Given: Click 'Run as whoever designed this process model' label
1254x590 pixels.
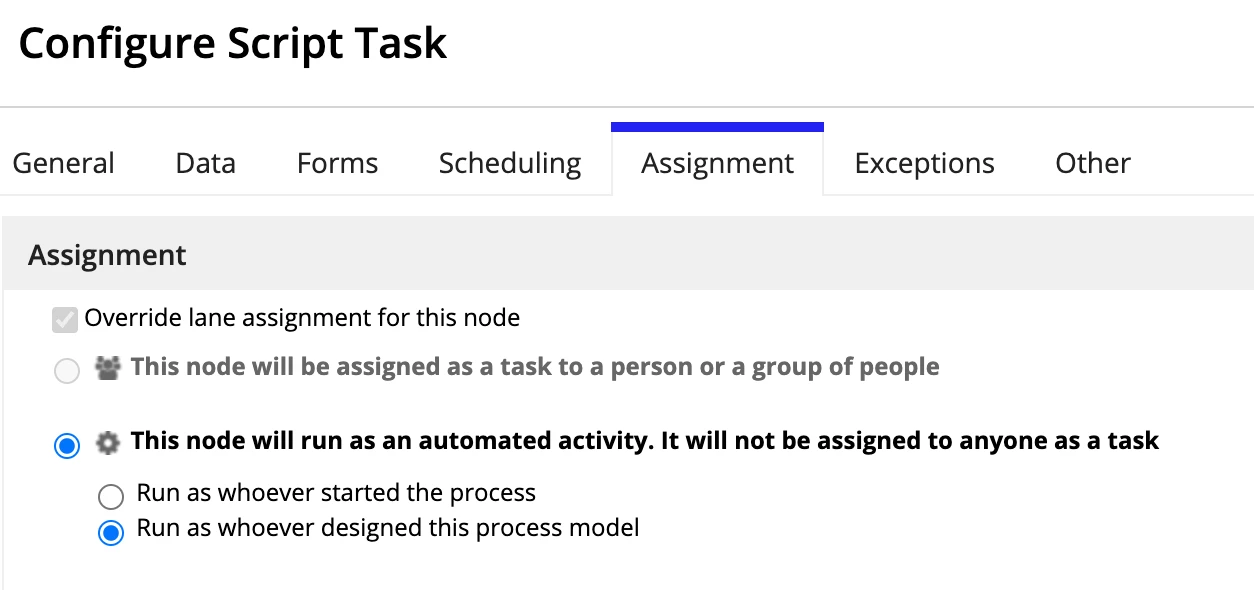Looking at the screenshot, I should [x=388, y=528].
